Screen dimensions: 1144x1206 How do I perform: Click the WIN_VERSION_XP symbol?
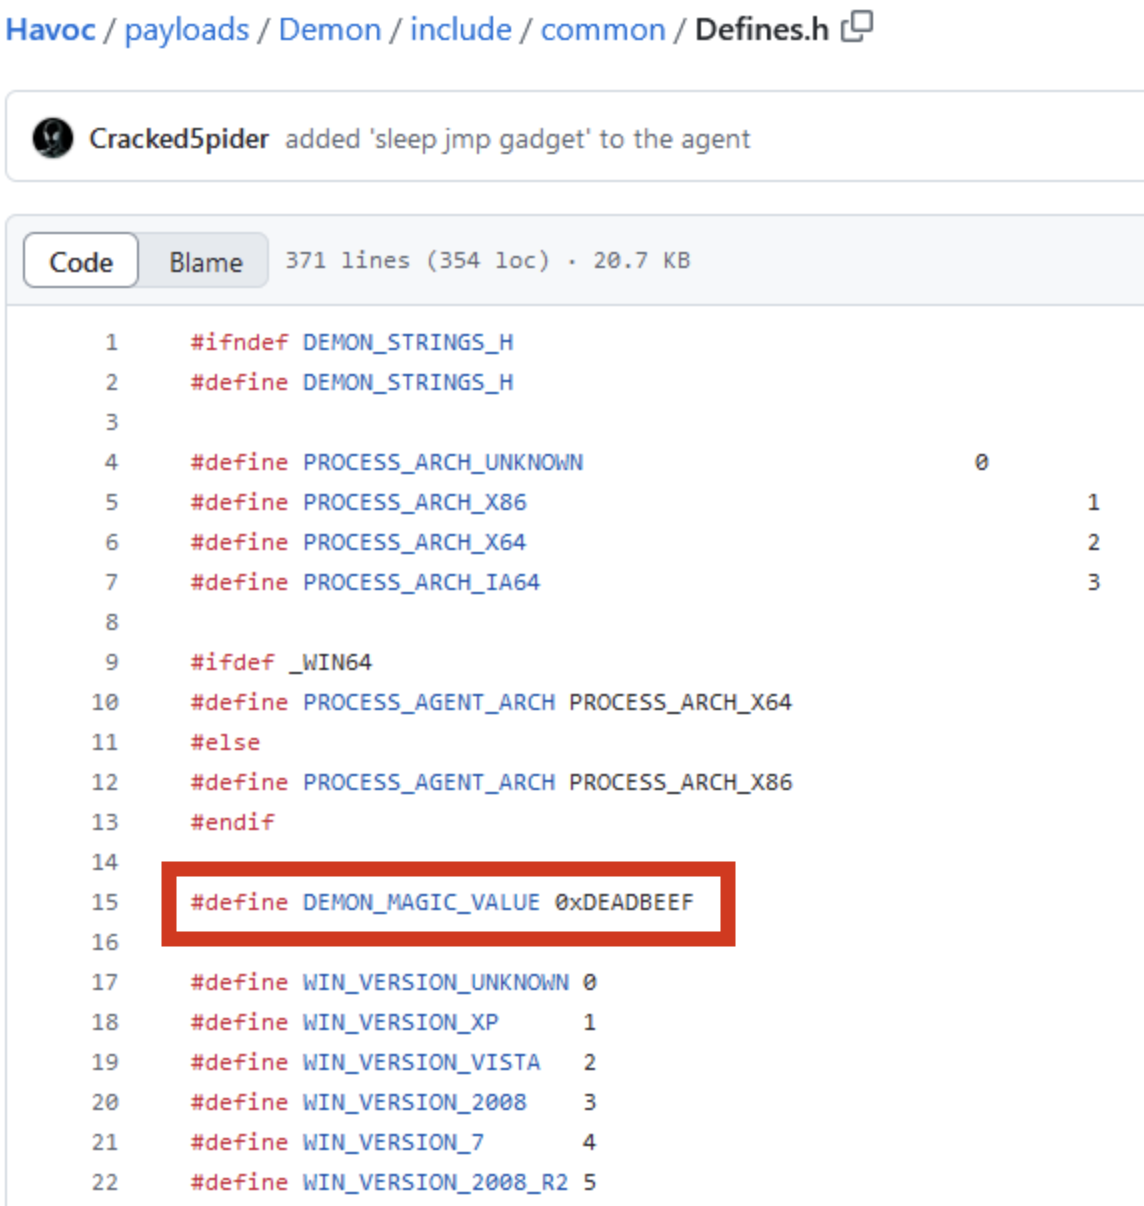(400, 1022)
